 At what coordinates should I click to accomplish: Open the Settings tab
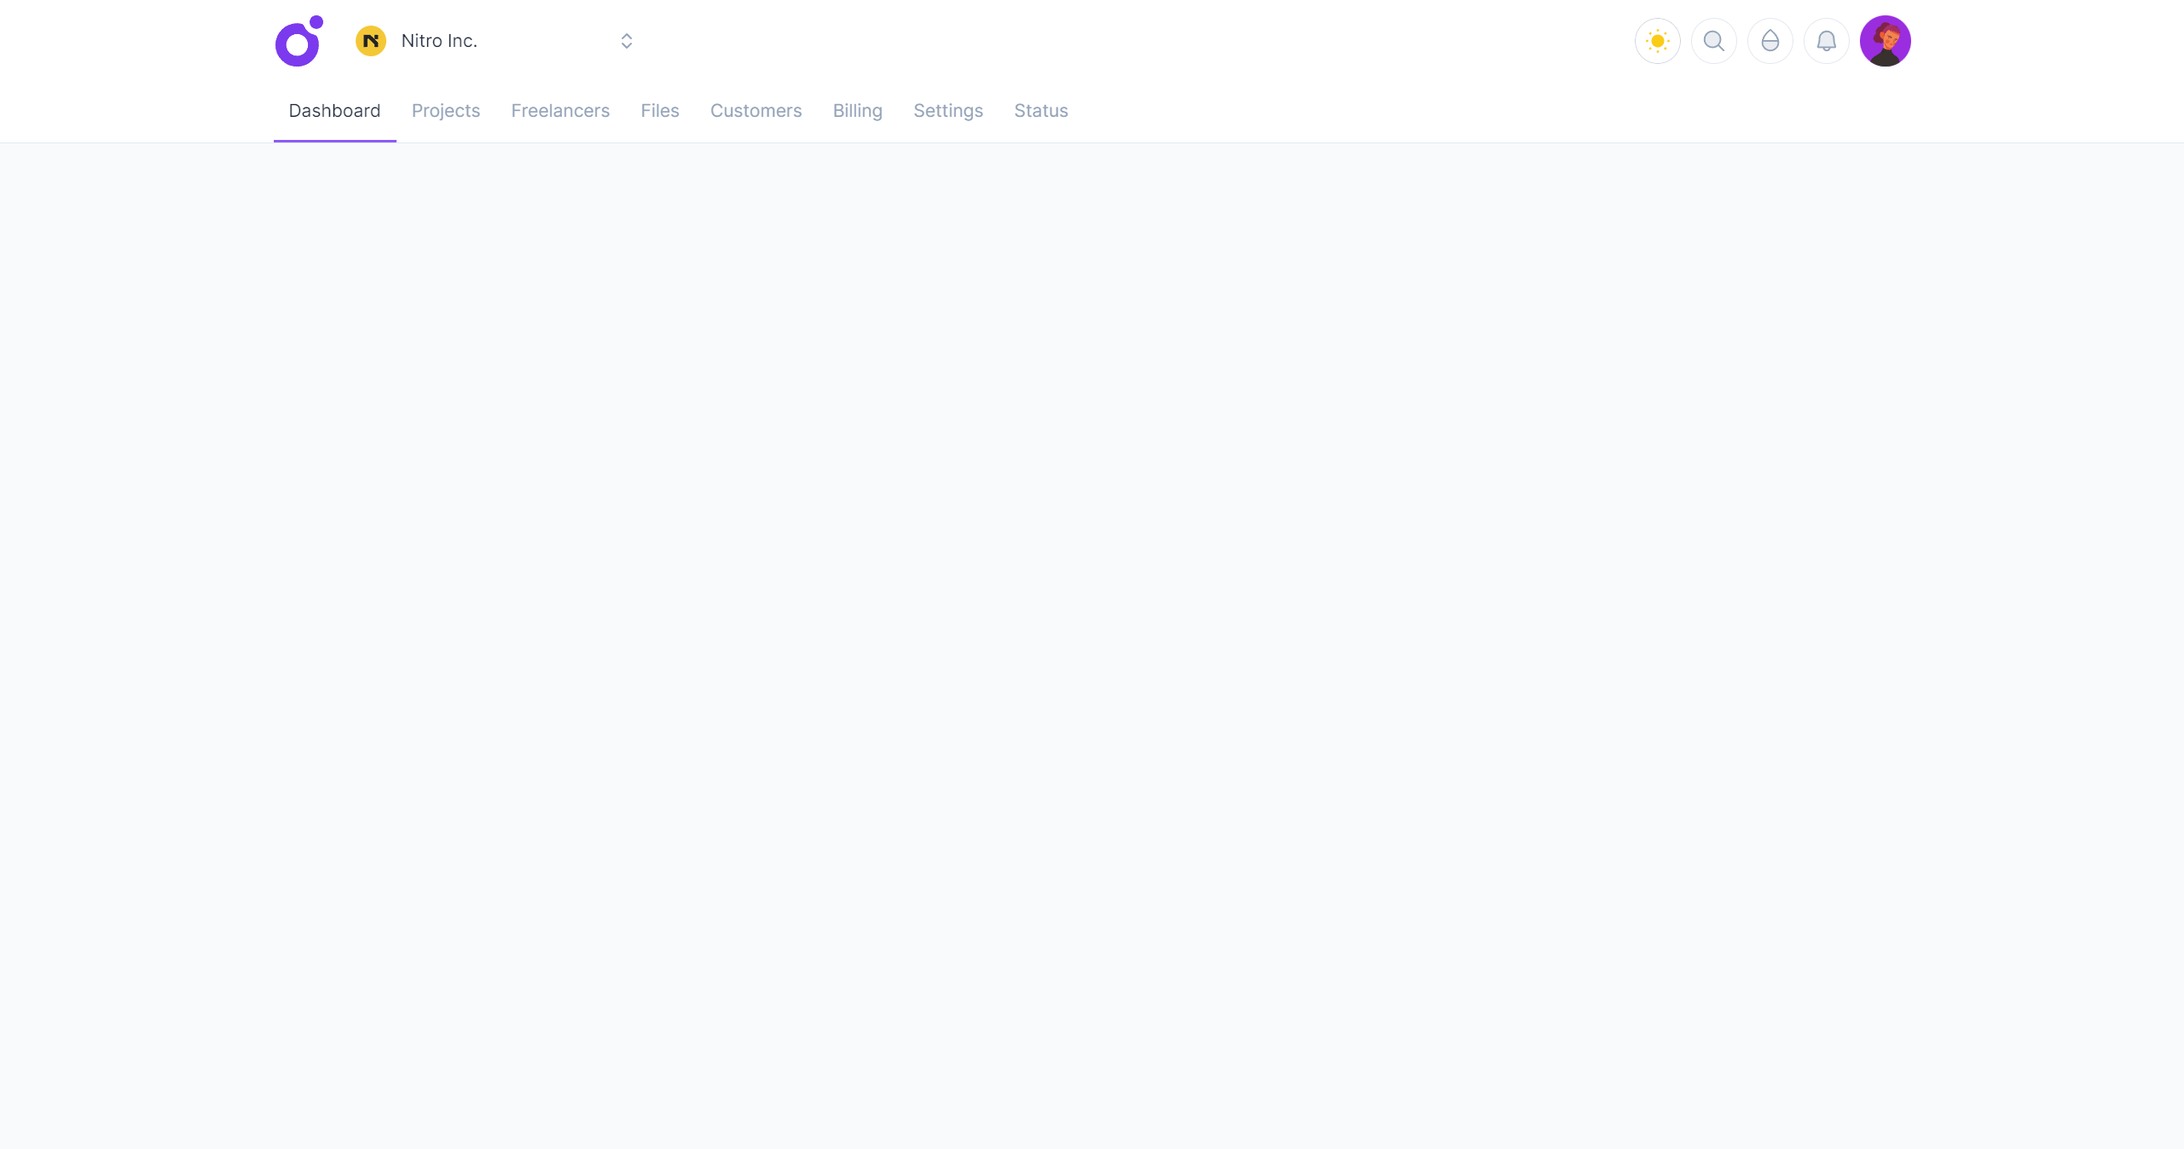click(947, 111)
